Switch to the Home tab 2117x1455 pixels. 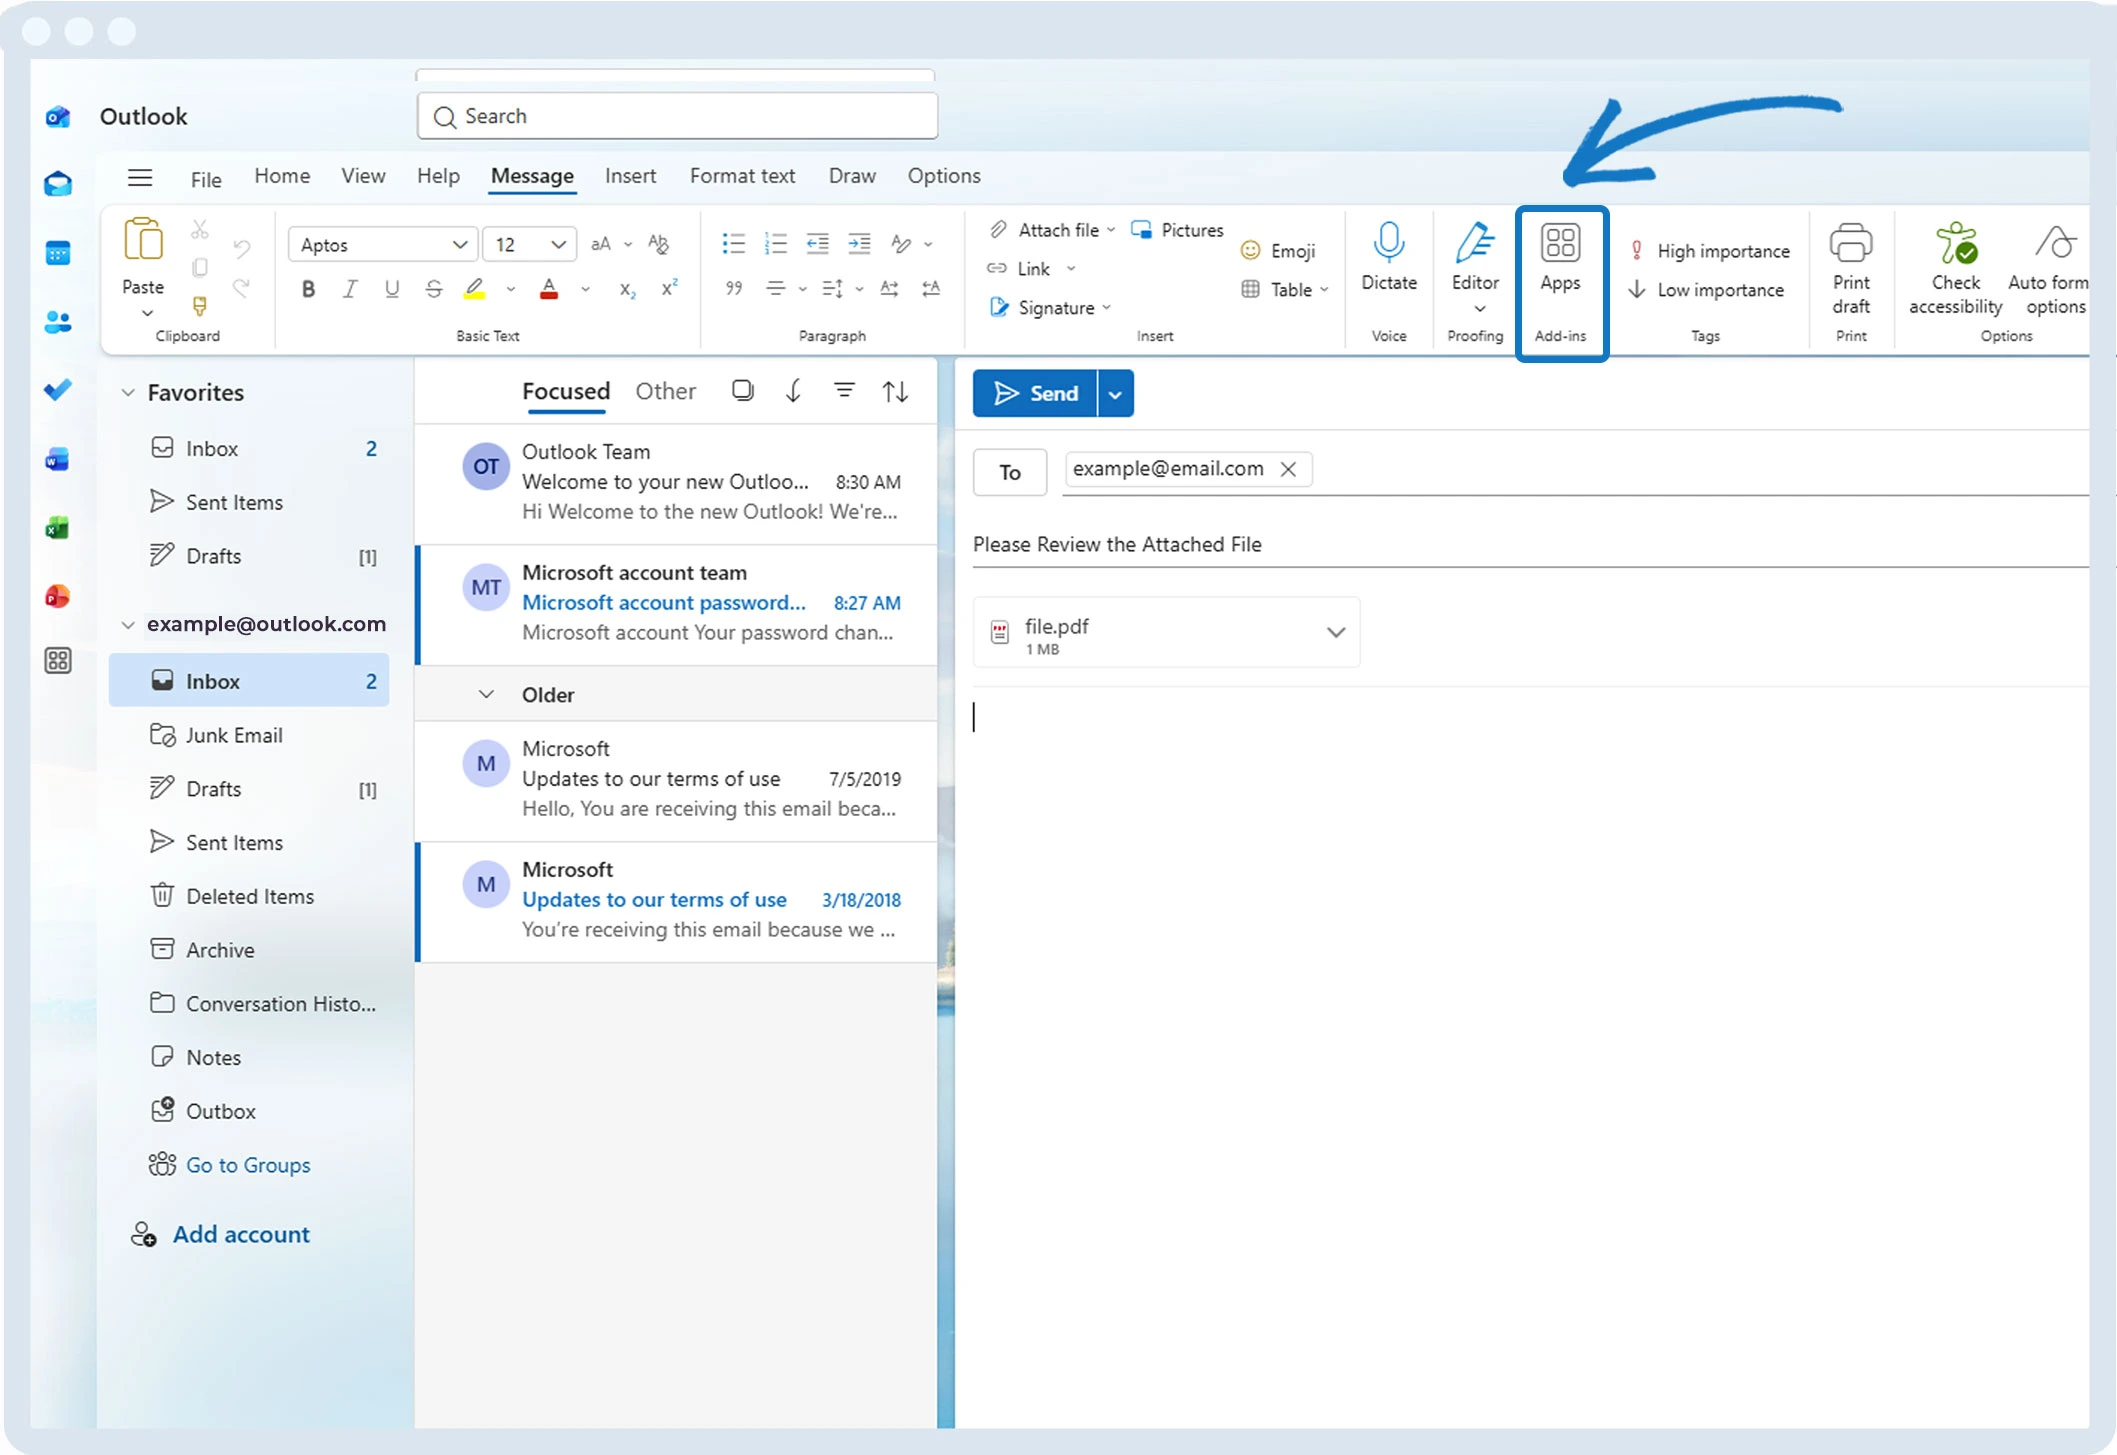click(x=282, y=176)
